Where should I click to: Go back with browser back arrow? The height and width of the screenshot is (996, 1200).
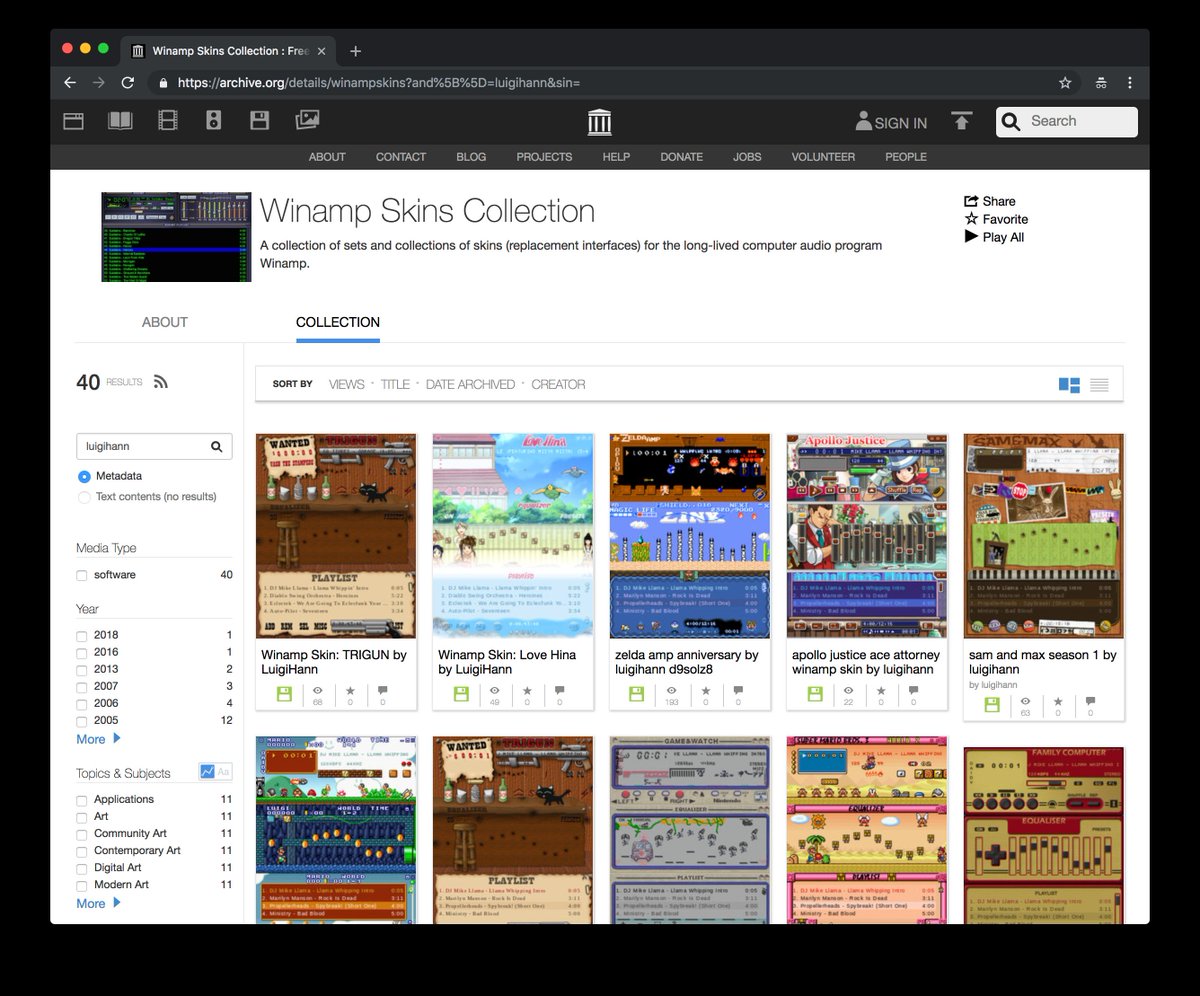click(69, 83)
